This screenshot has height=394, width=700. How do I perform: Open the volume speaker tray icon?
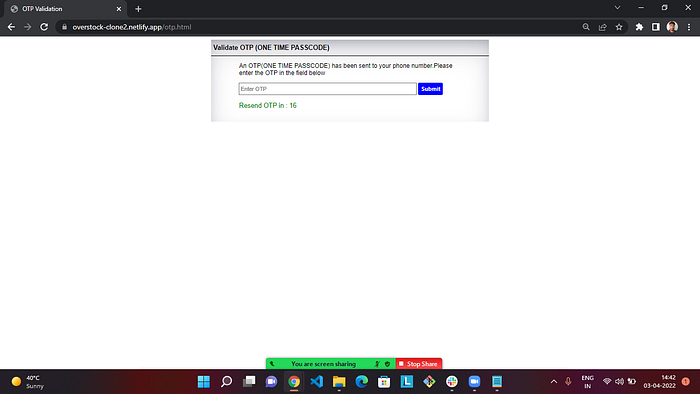pos(619,382)
